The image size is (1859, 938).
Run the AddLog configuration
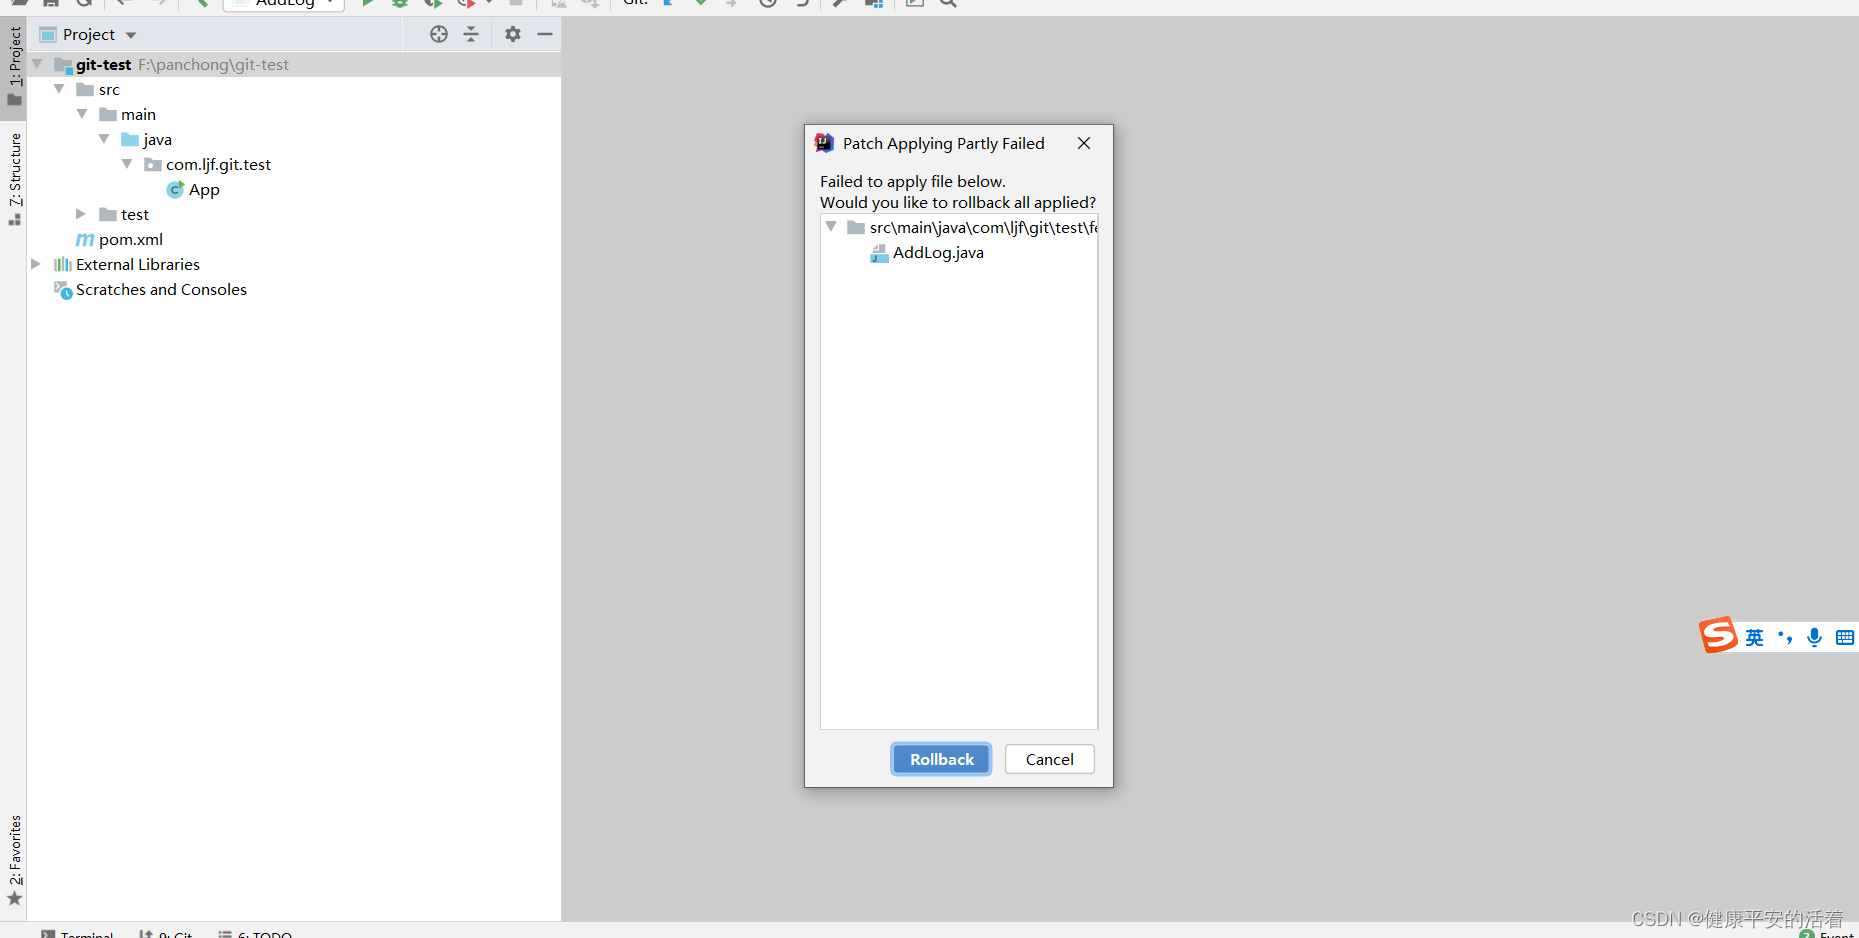point(368,3)
